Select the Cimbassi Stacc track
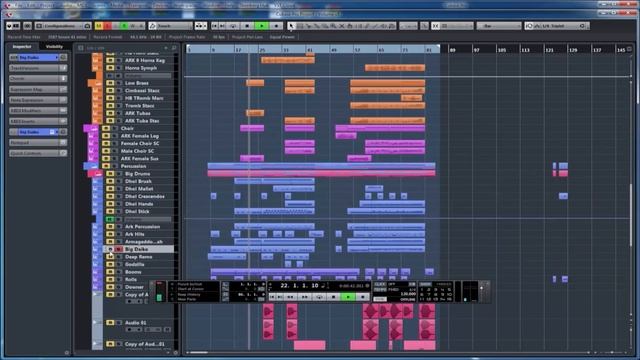The image size is (640, 360). (x=142, y=91)
